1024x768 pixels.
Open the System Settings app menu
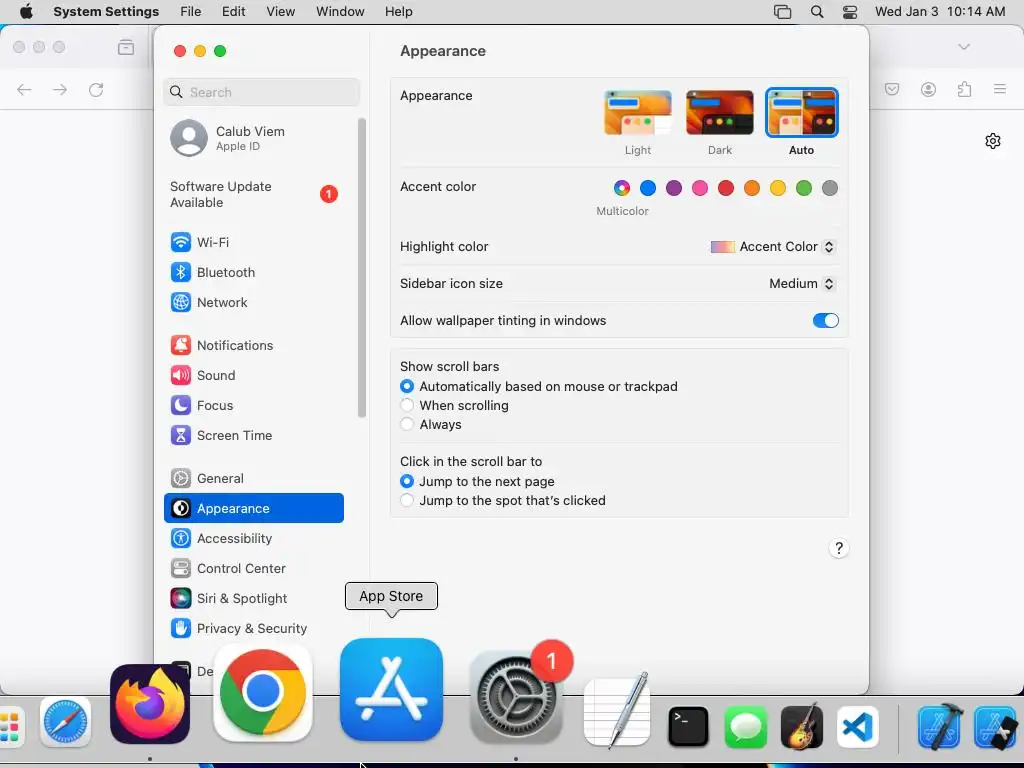point(106,12)
